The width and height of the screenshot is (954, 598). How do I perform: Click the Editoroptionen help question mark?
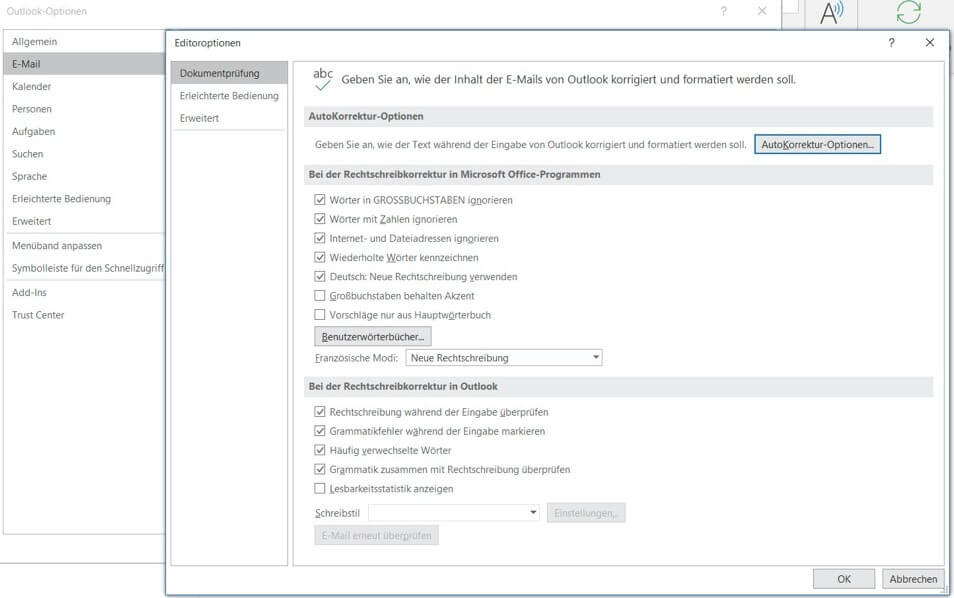[x=891, y=43]
